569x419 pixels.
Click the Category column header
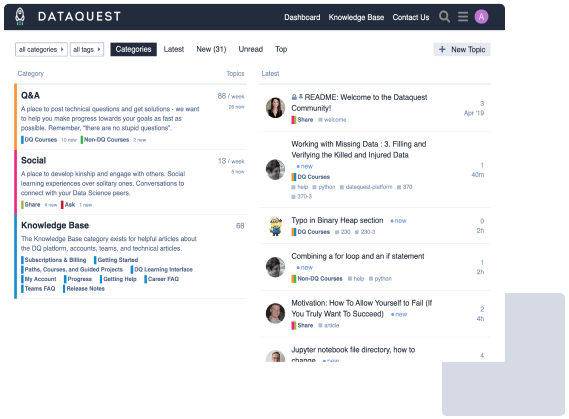(30, 74)
